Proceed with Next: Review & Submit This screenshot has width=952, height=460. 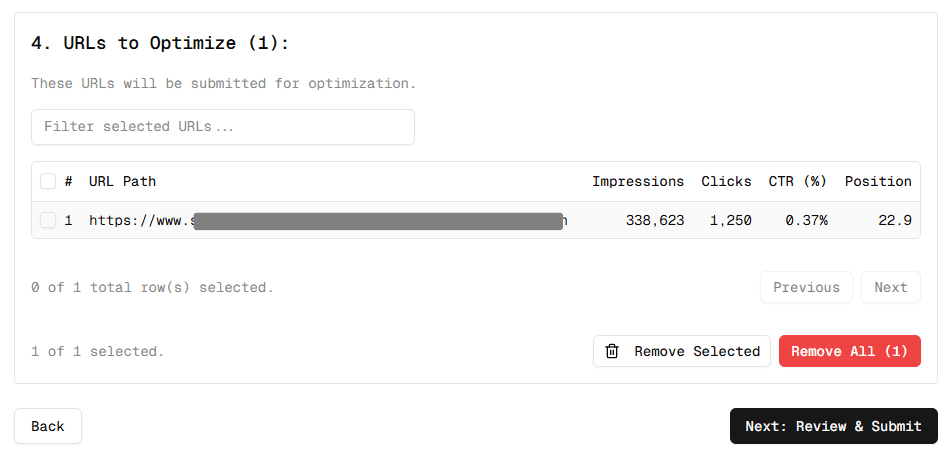point(833,426)
